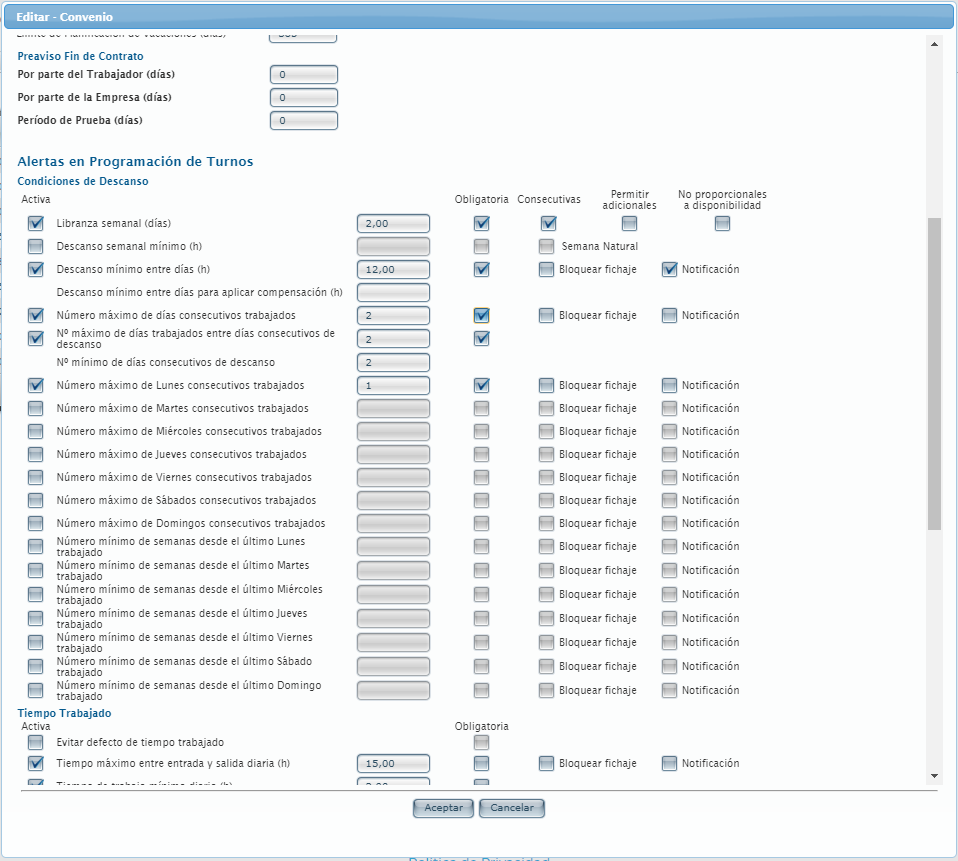Image resolution: width=958 pixels, height=861 pixels.
Task: Activate Número máximo de Martes consecutivos trabajados
Action: coord(36,408)
